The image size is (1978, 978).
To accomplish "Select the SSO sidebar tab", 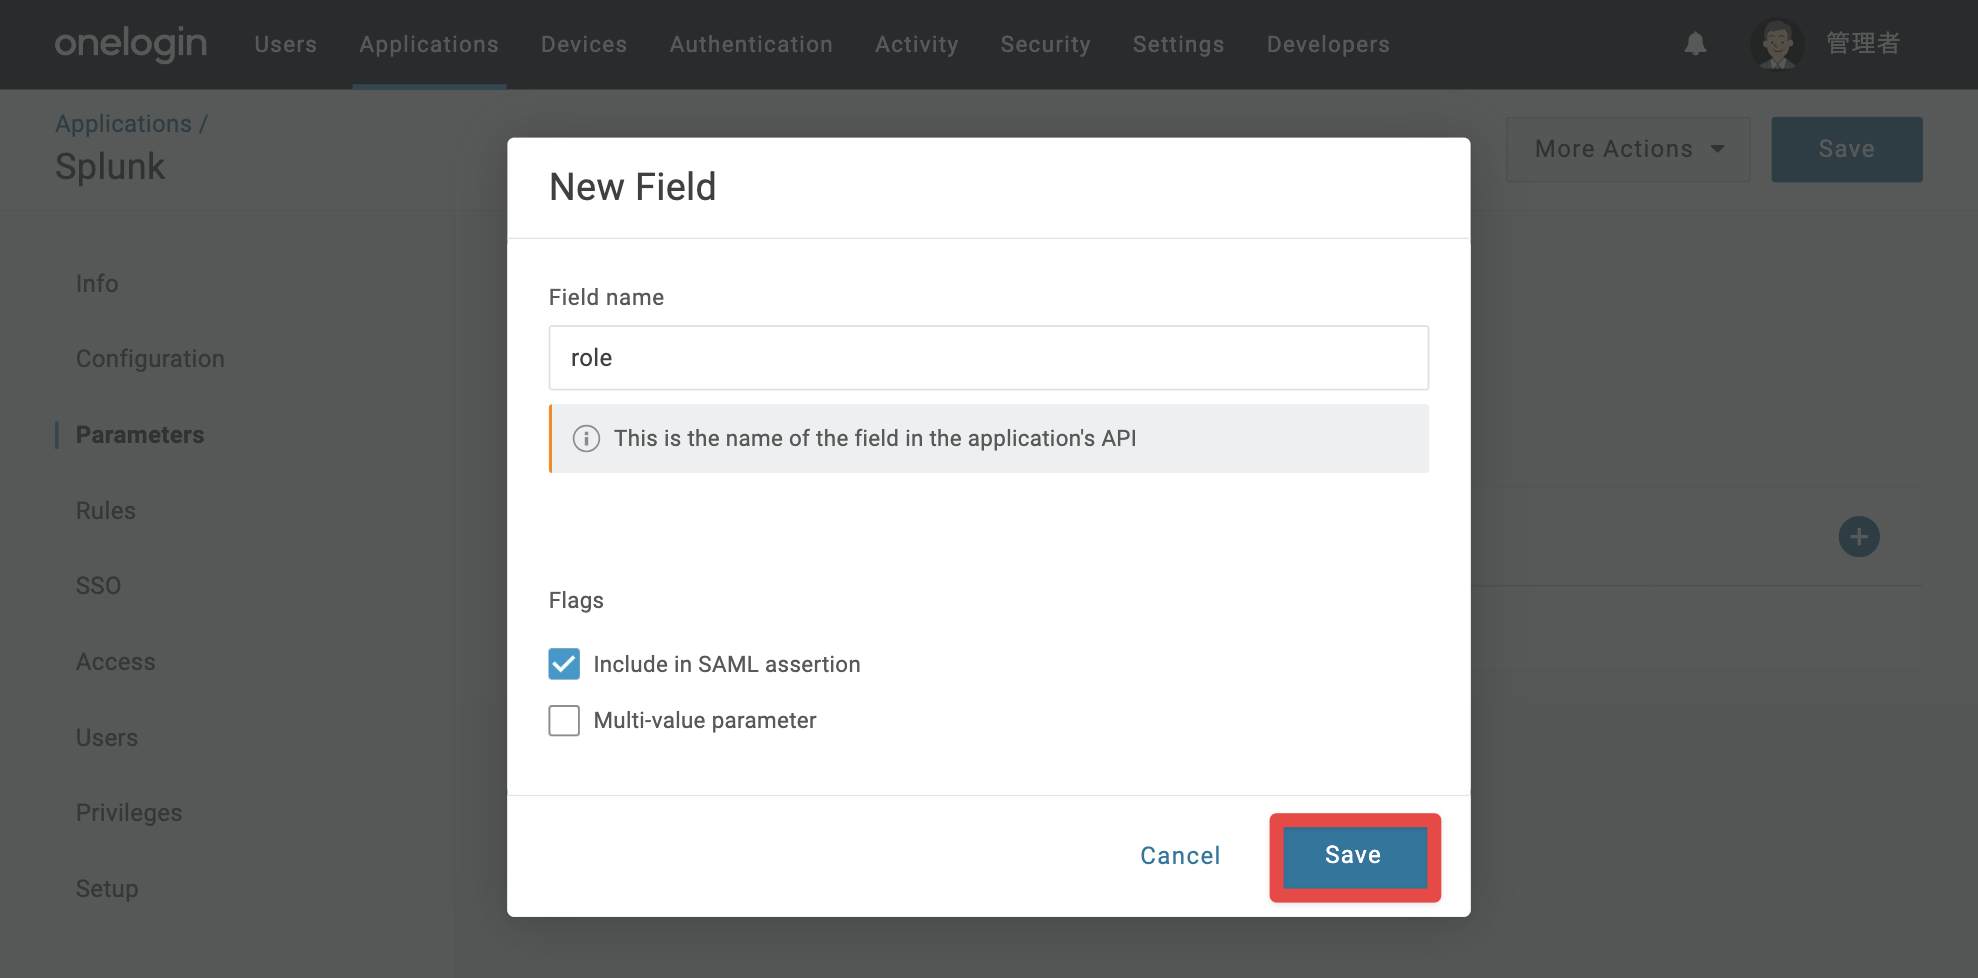I will 98,586.
